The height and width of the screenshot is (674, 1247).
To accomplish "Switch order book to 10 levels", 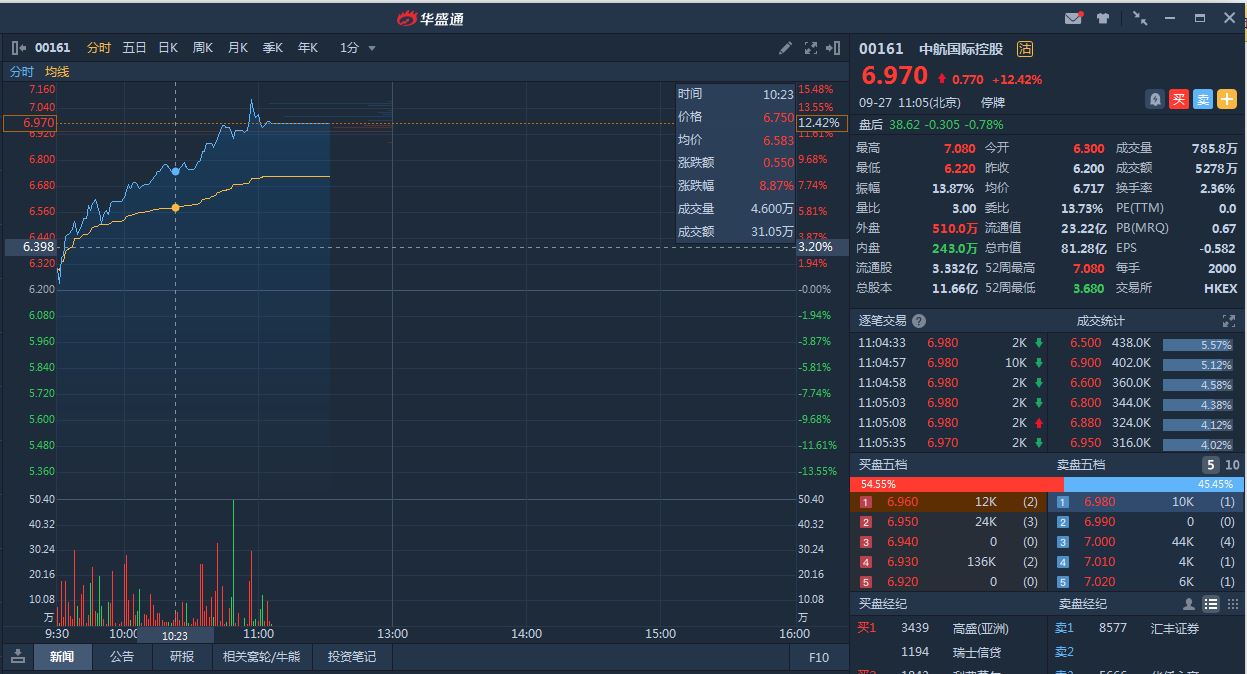I will coord(1232,465).
